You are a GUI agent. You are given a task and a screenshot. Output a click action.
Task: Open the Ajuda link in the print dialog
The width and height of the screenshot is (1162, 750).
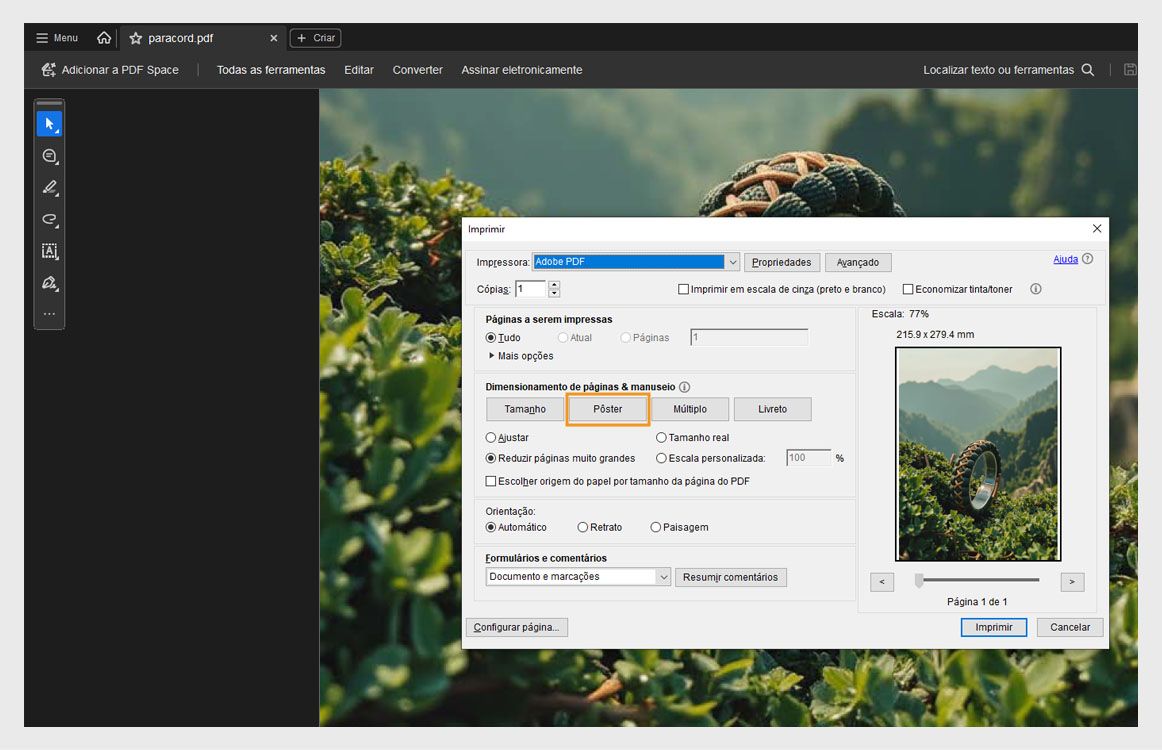(x=1065, y=258)
